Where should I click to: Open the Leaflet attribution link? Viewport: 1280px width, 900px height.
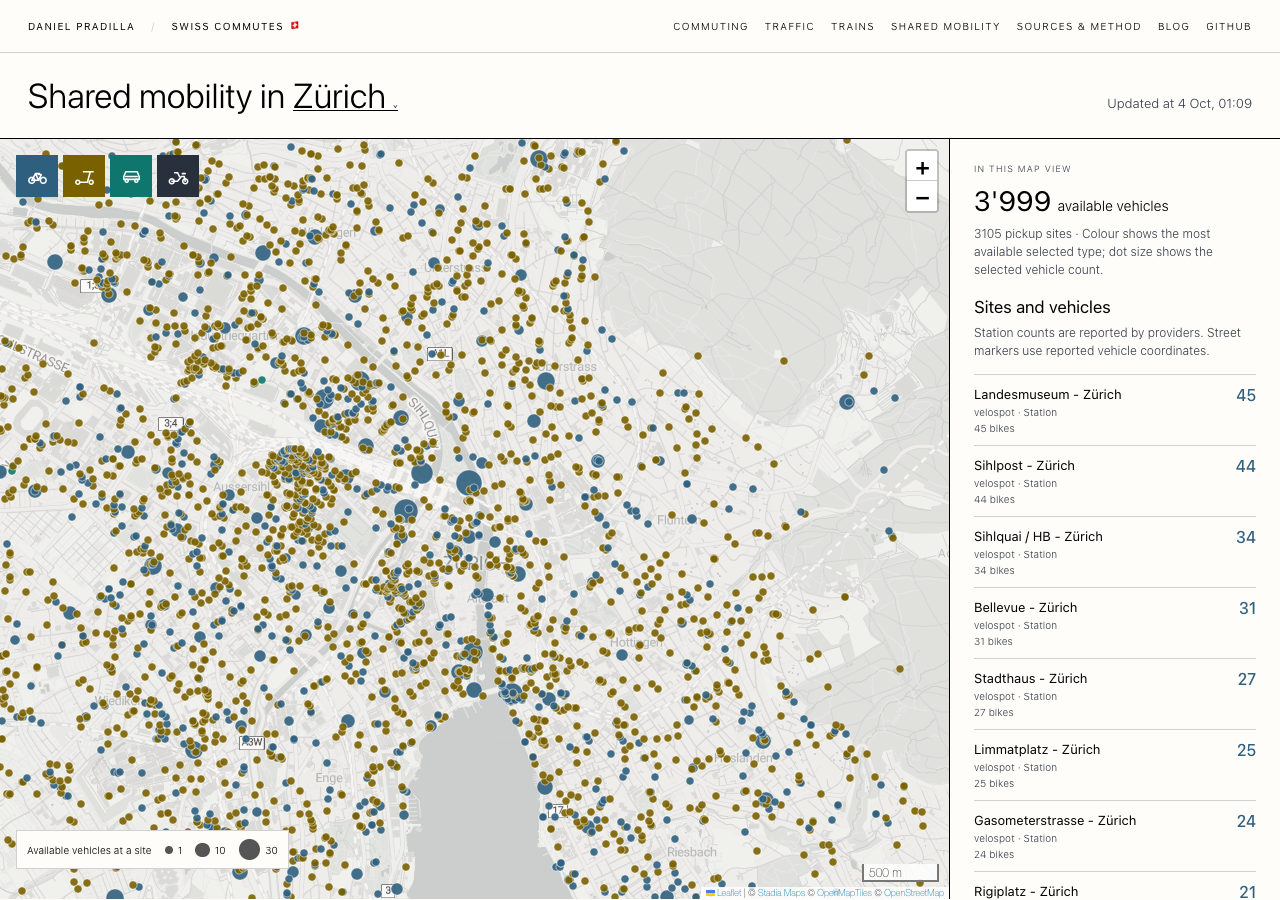tap(724, 893)
